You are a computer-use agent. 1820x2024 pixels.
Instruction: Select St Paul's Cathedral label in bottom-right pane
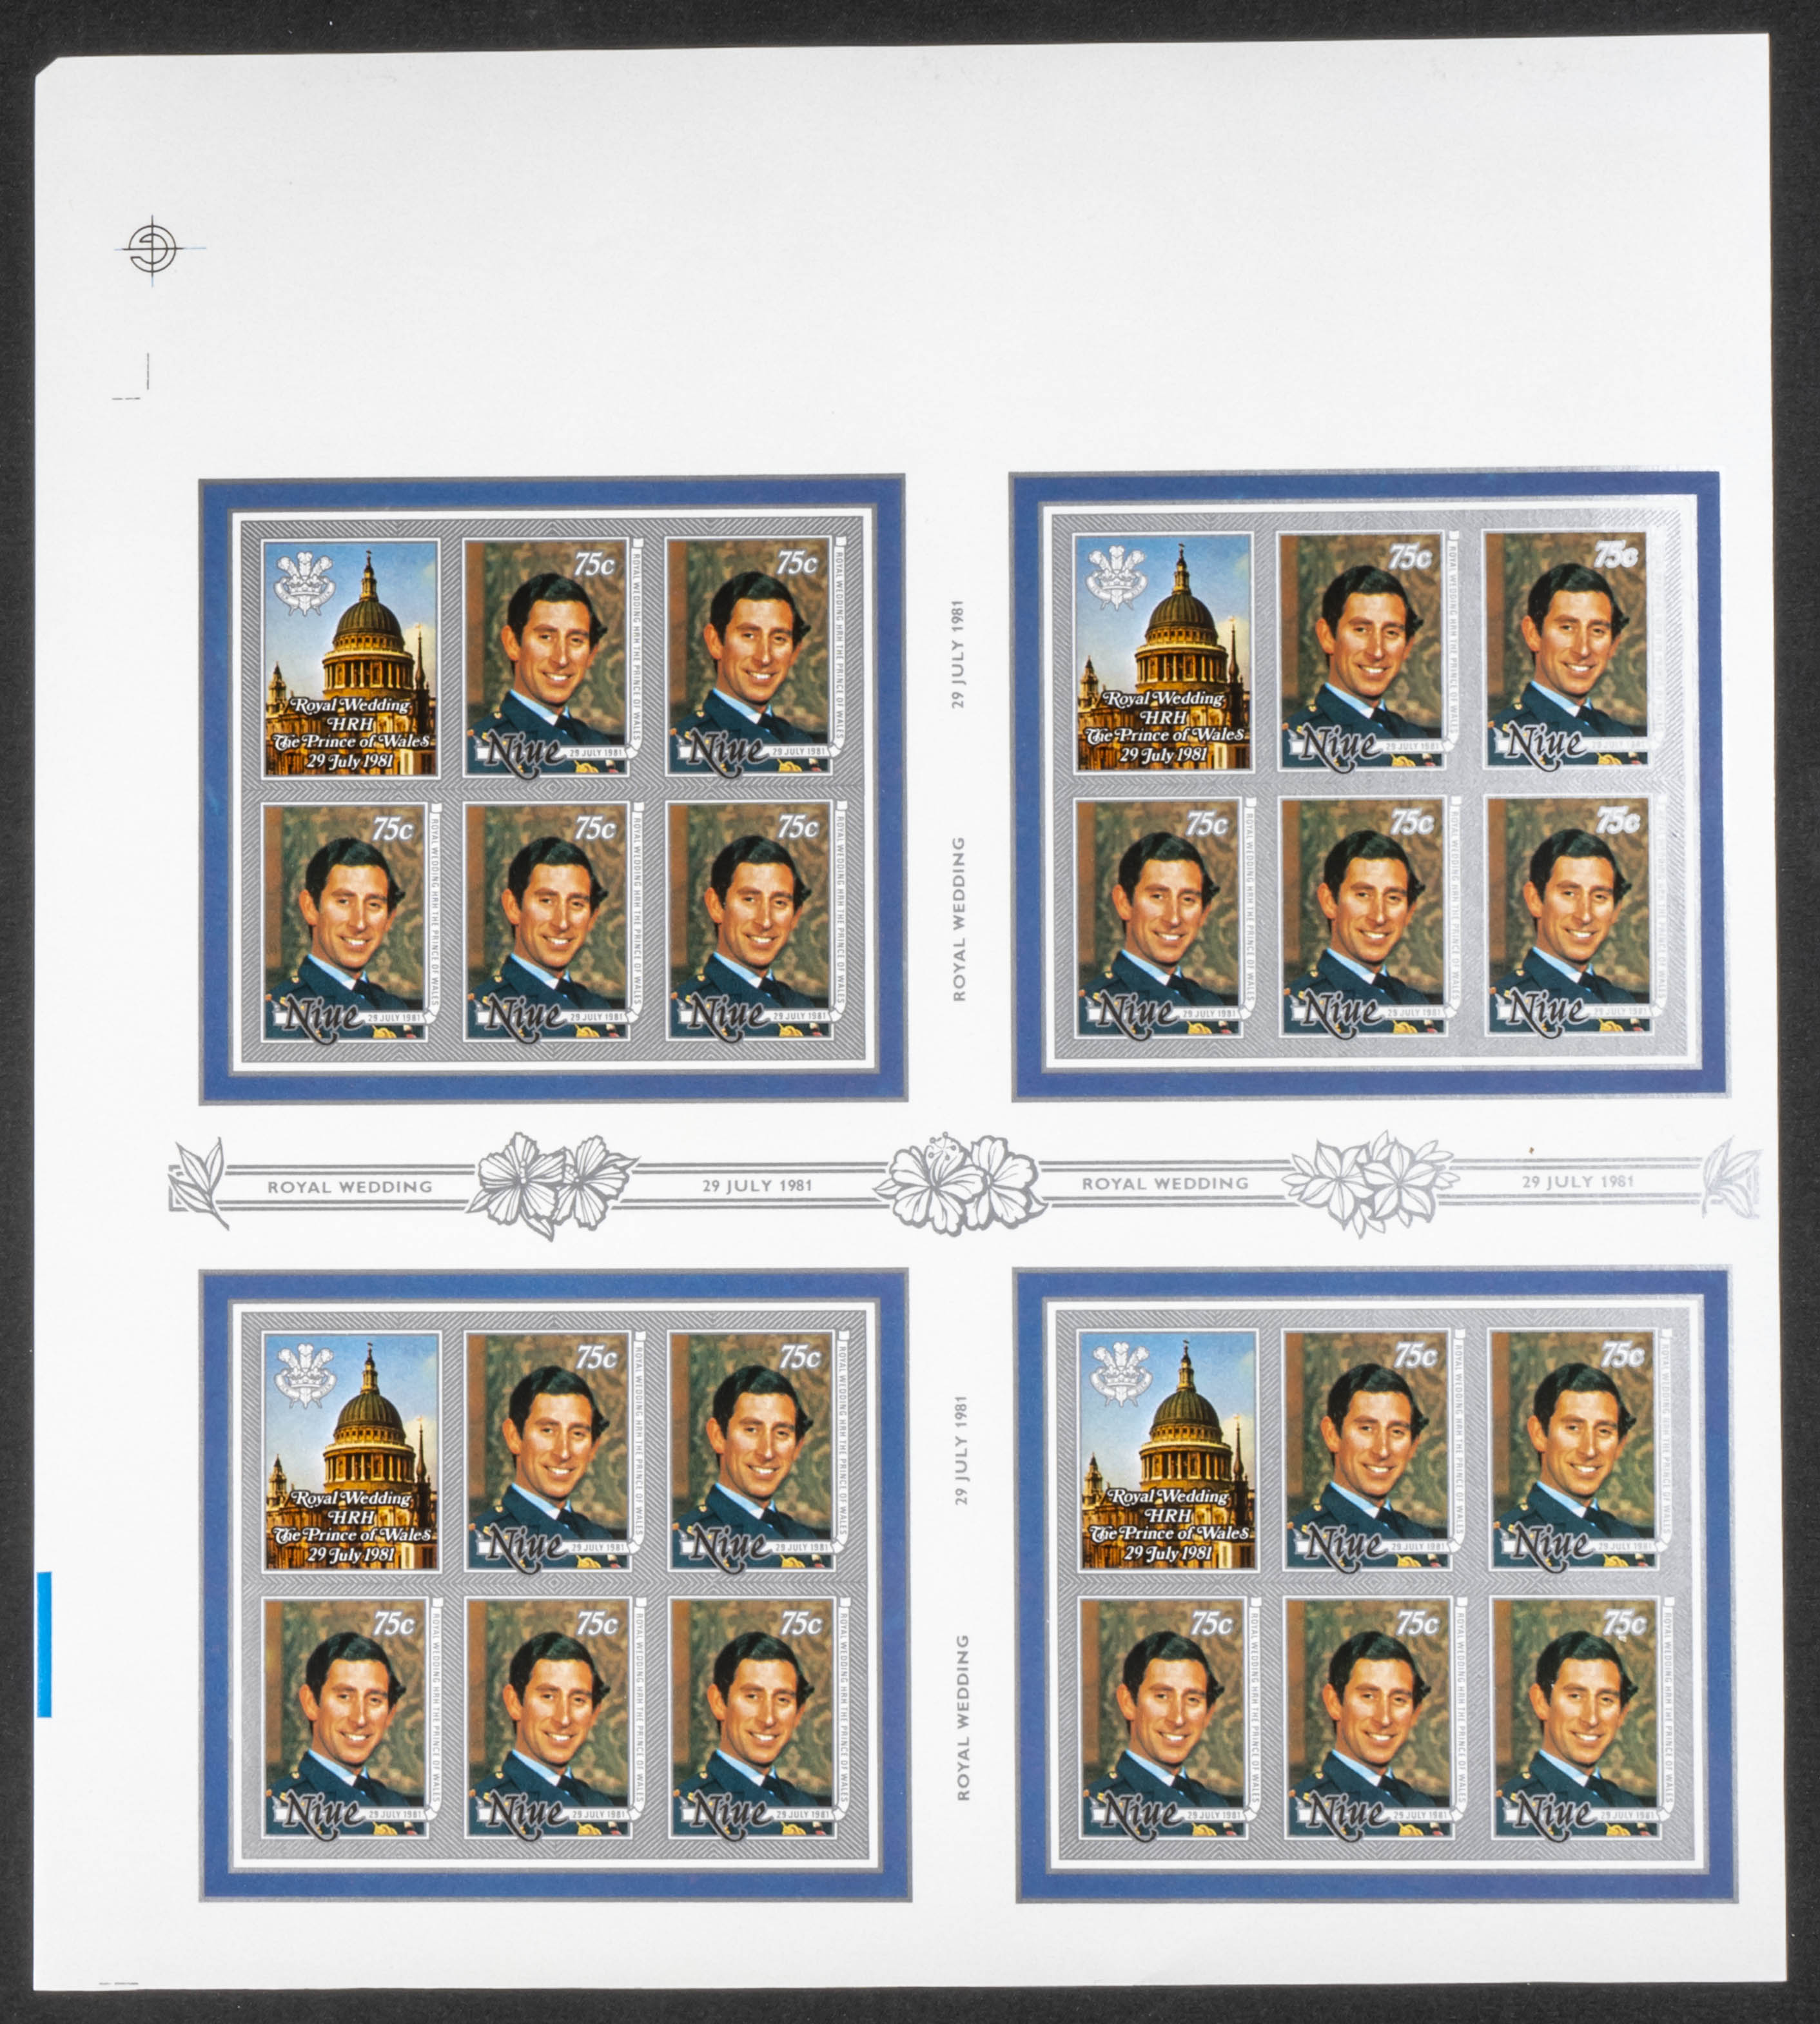[x=1168, y=1449]
